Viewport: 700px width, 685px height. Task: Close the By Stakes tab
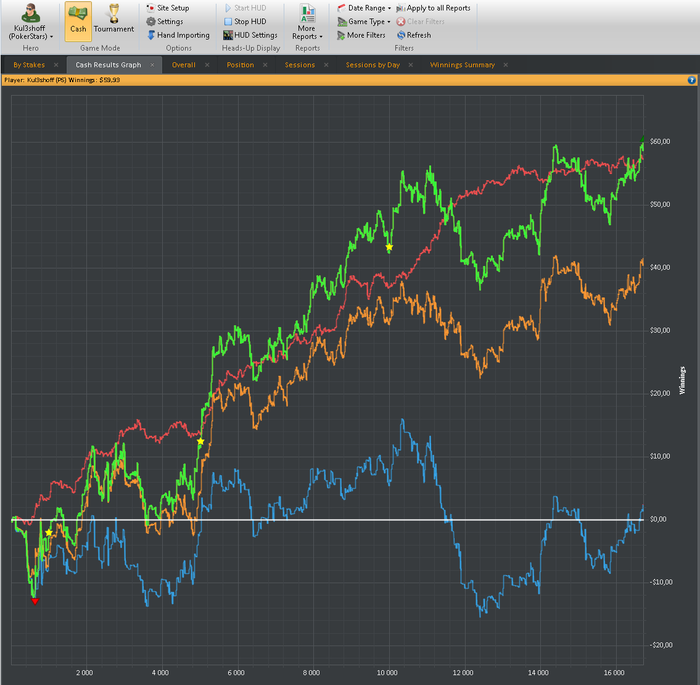click(x=56, y=65)
